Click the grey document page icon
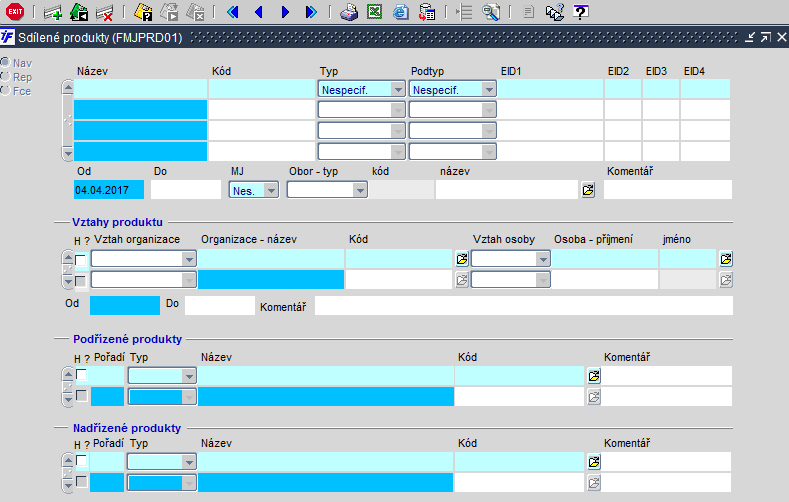The width and height of the screenshot is (789, 502). (528, 12)
